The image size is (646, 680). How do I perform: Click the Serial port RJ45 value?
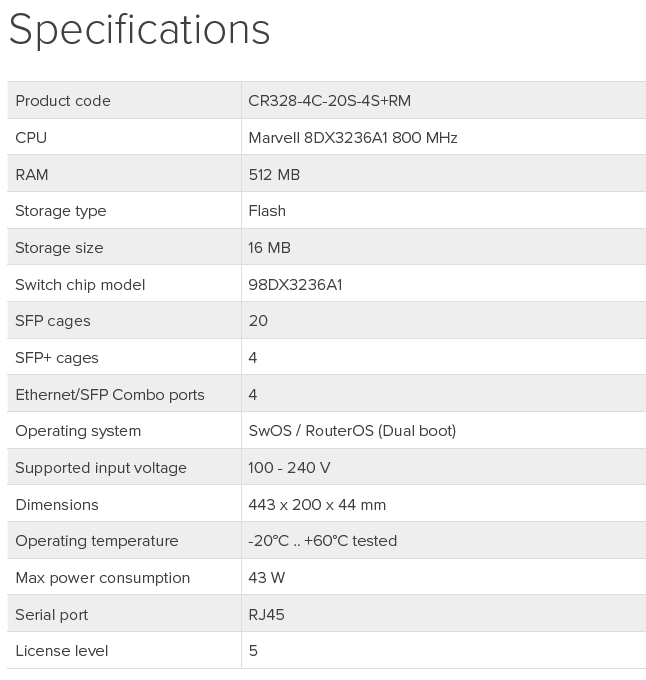[266, 615]
